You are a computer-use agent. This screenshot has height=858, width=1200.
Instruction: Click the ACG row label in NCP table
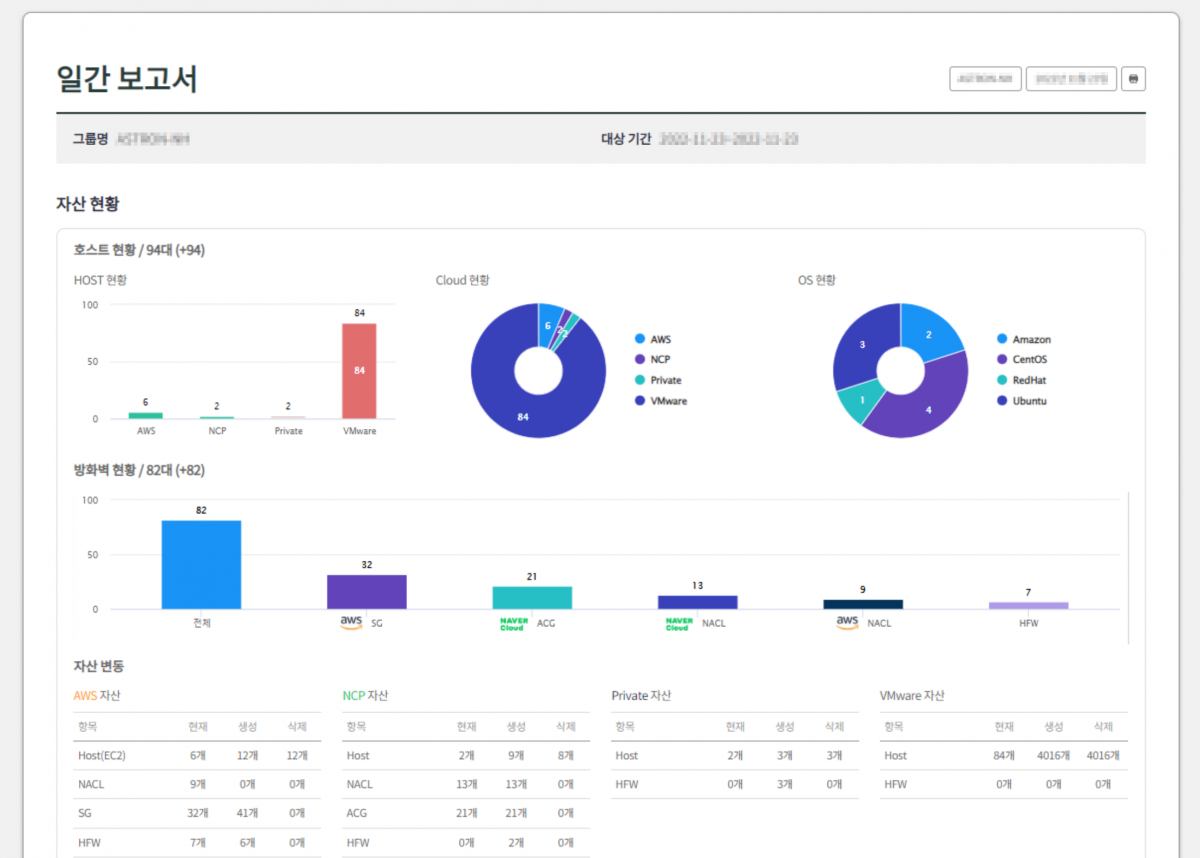[x=356, y=814]
